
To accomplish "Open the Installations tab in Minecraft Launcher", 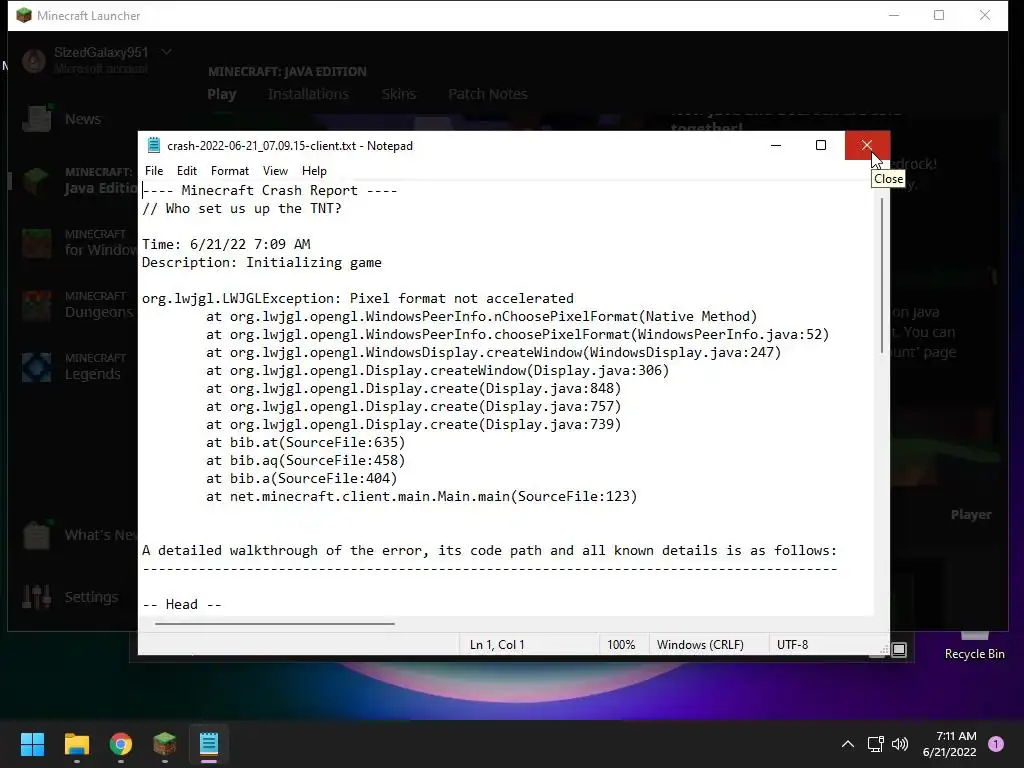I will coord(308,94).
